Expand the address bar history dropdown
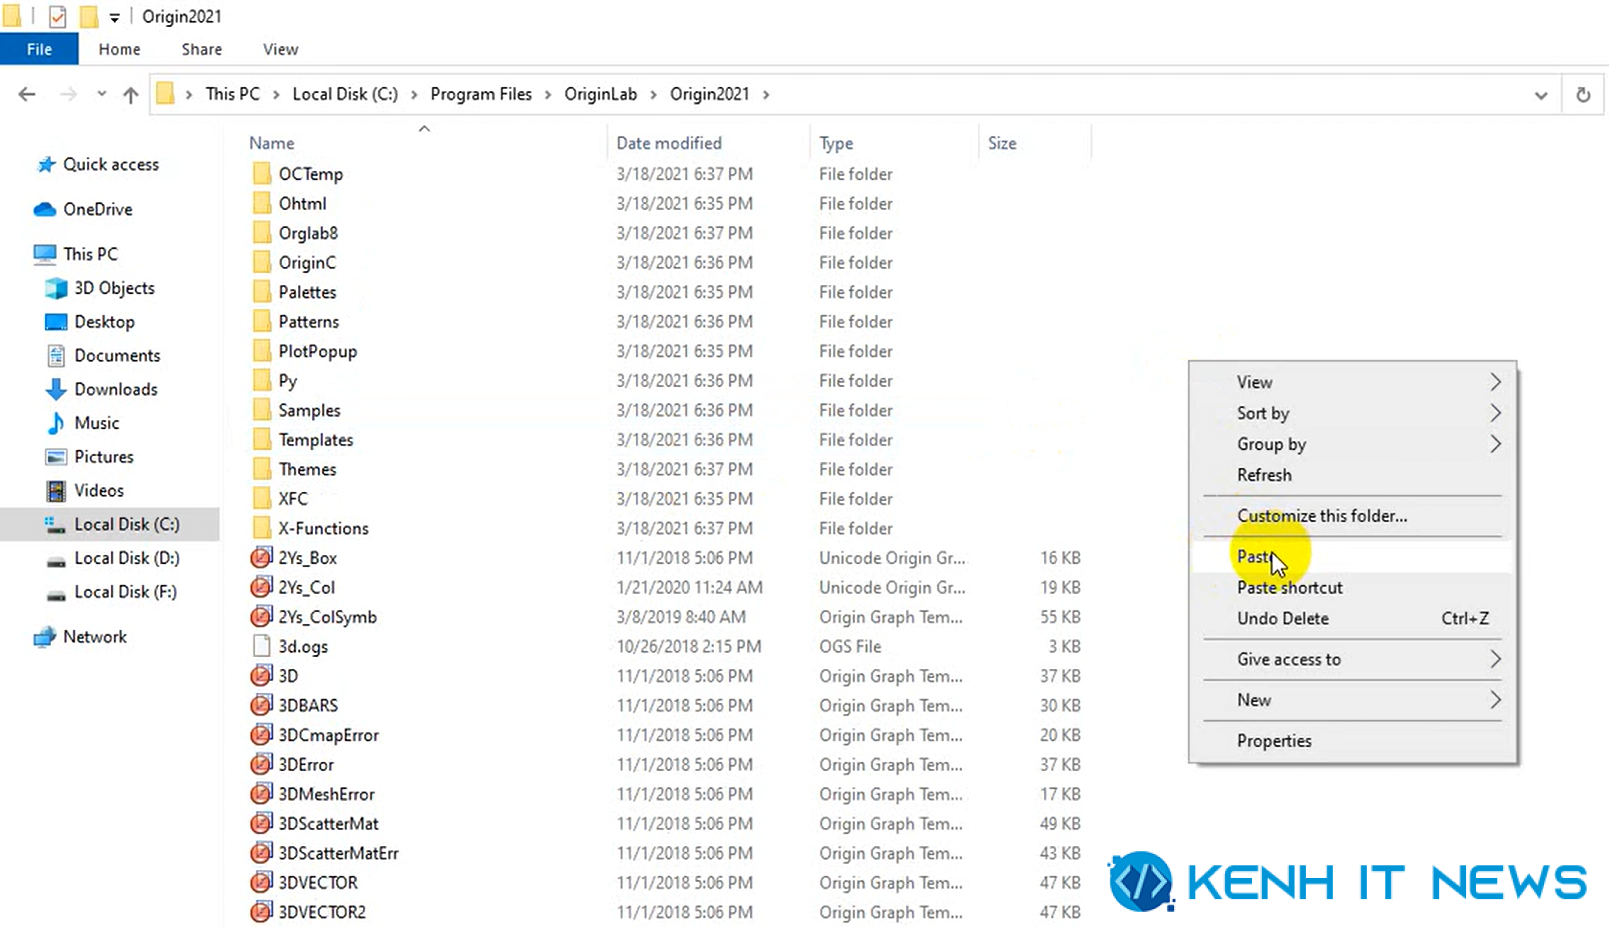Viewport: 1609px width, 927px height. [x=1541, y=95]
